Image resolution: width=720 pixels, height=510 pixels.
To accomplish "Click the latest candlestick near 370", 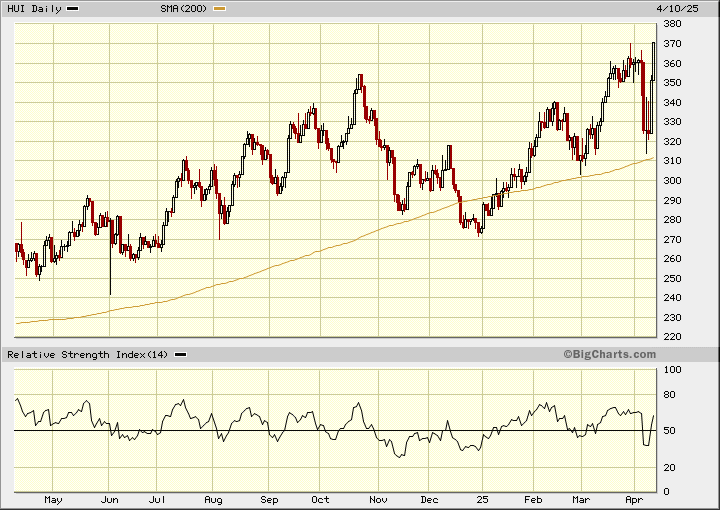I will click(653, 62).
